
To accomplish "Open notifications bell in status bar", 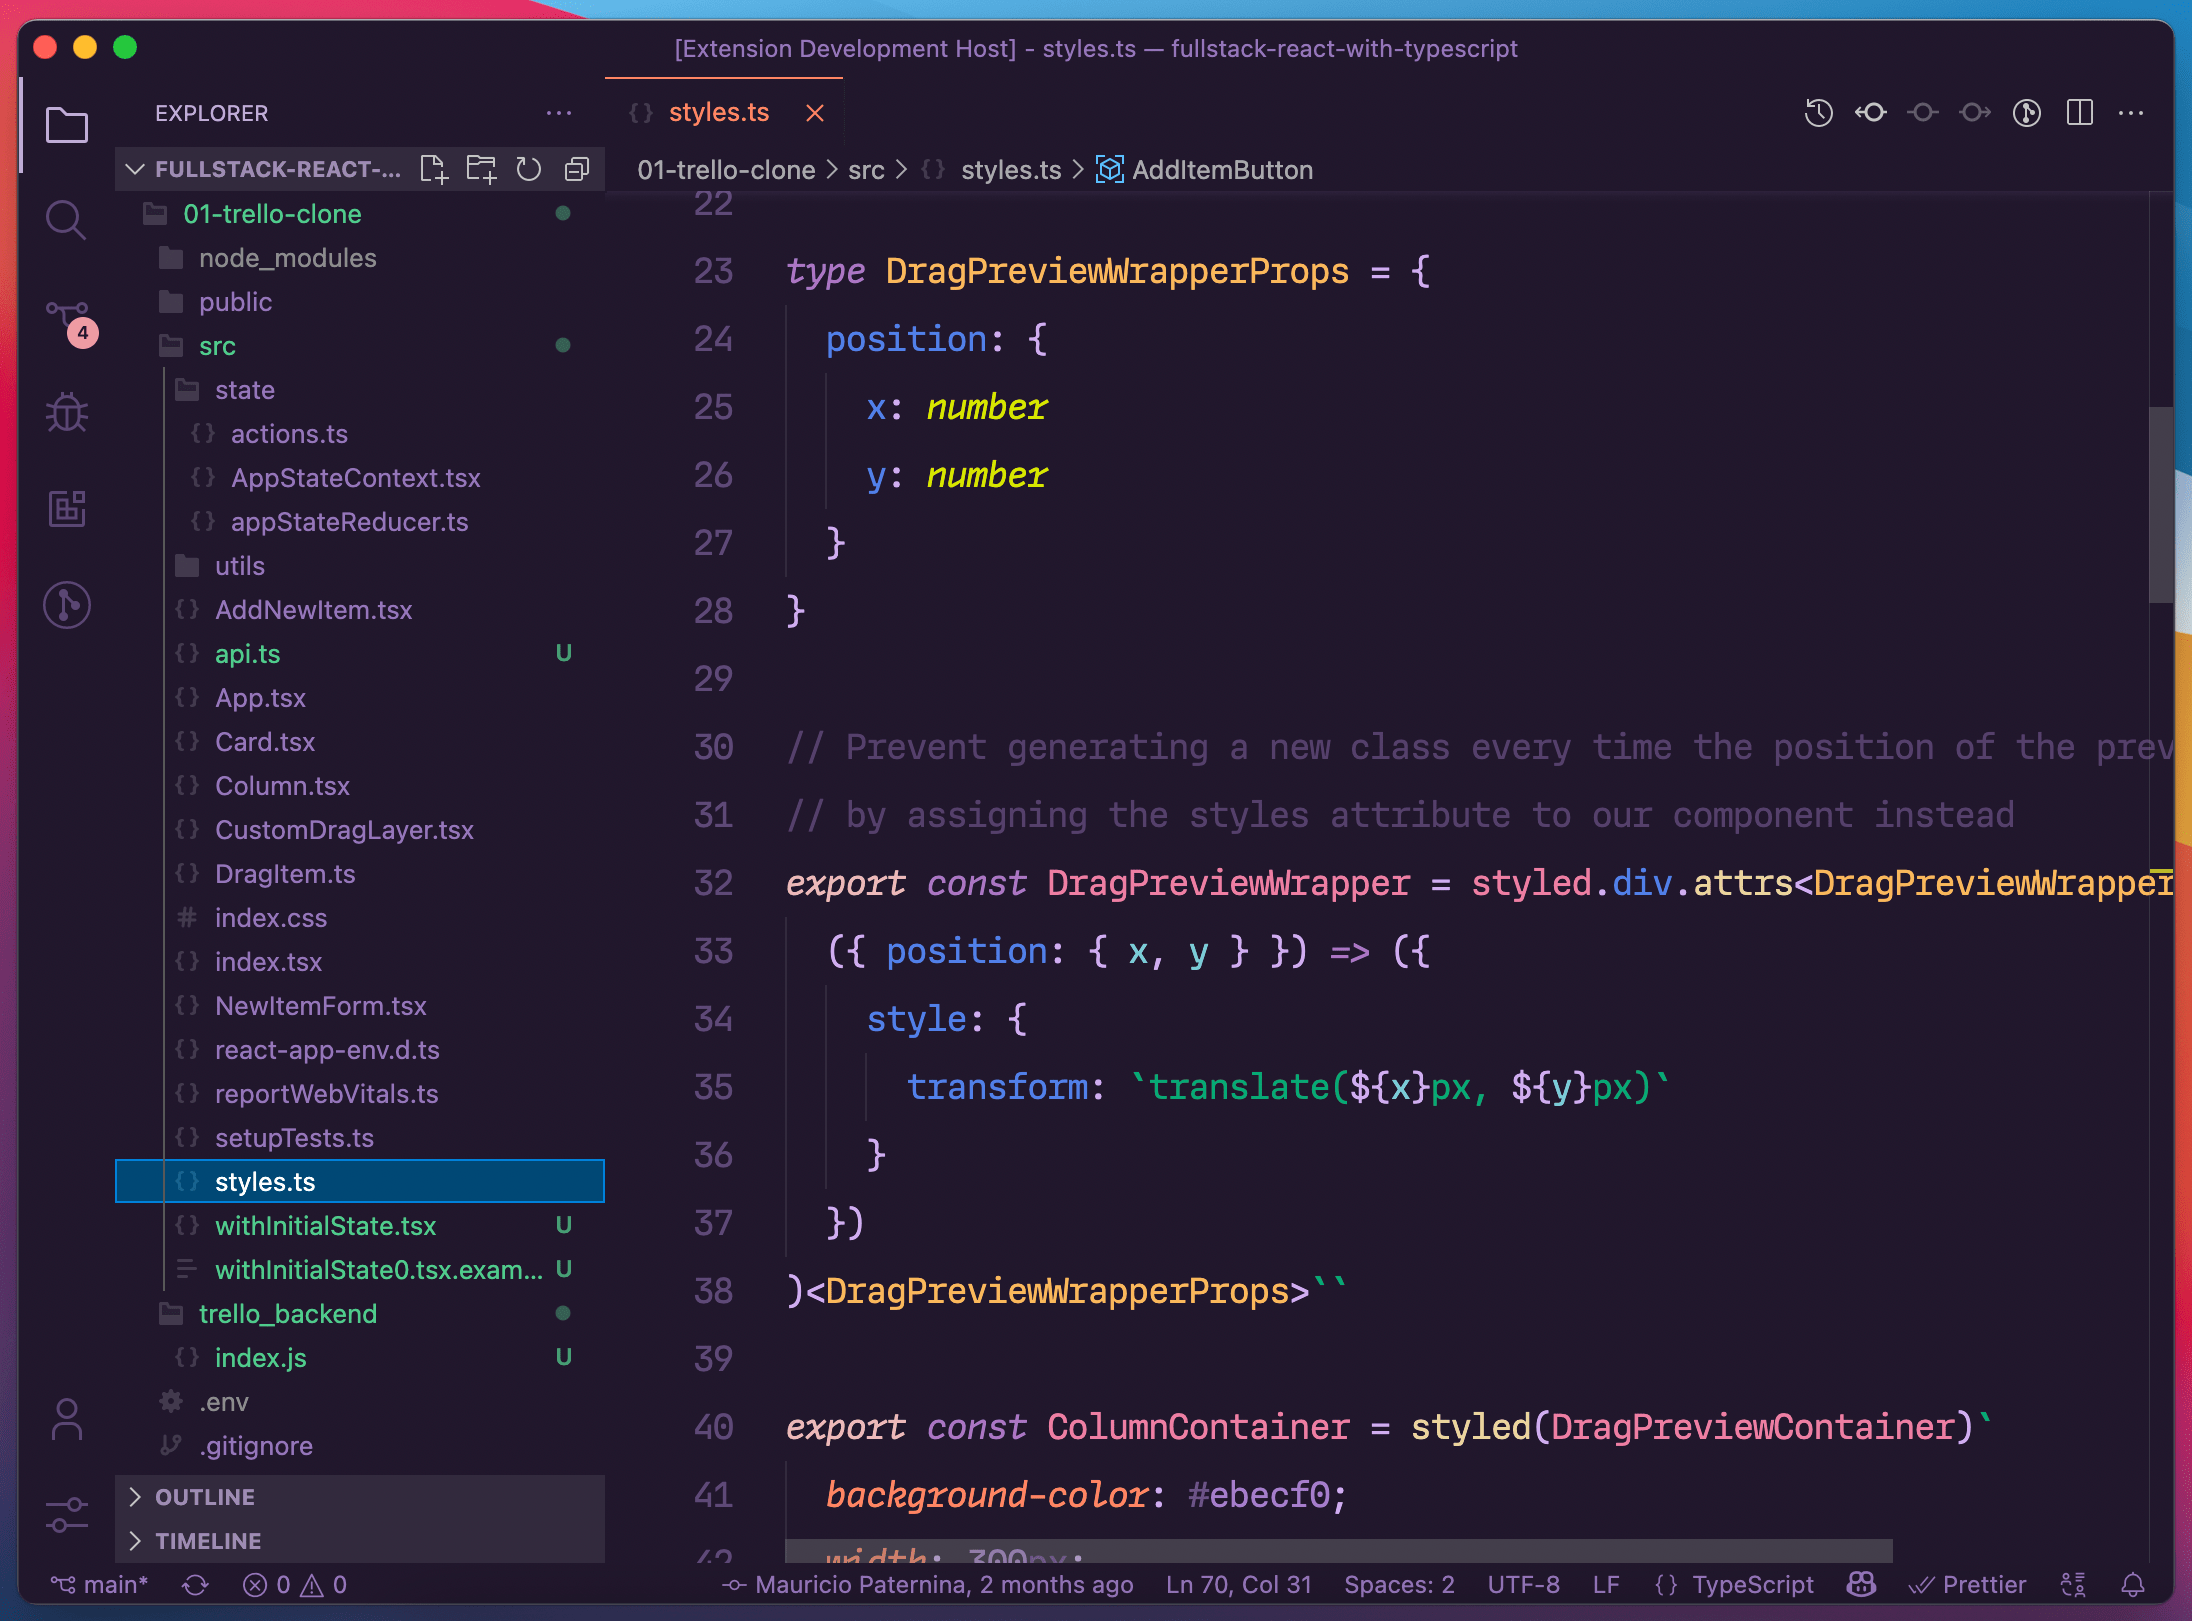I will (2133, 1585).
